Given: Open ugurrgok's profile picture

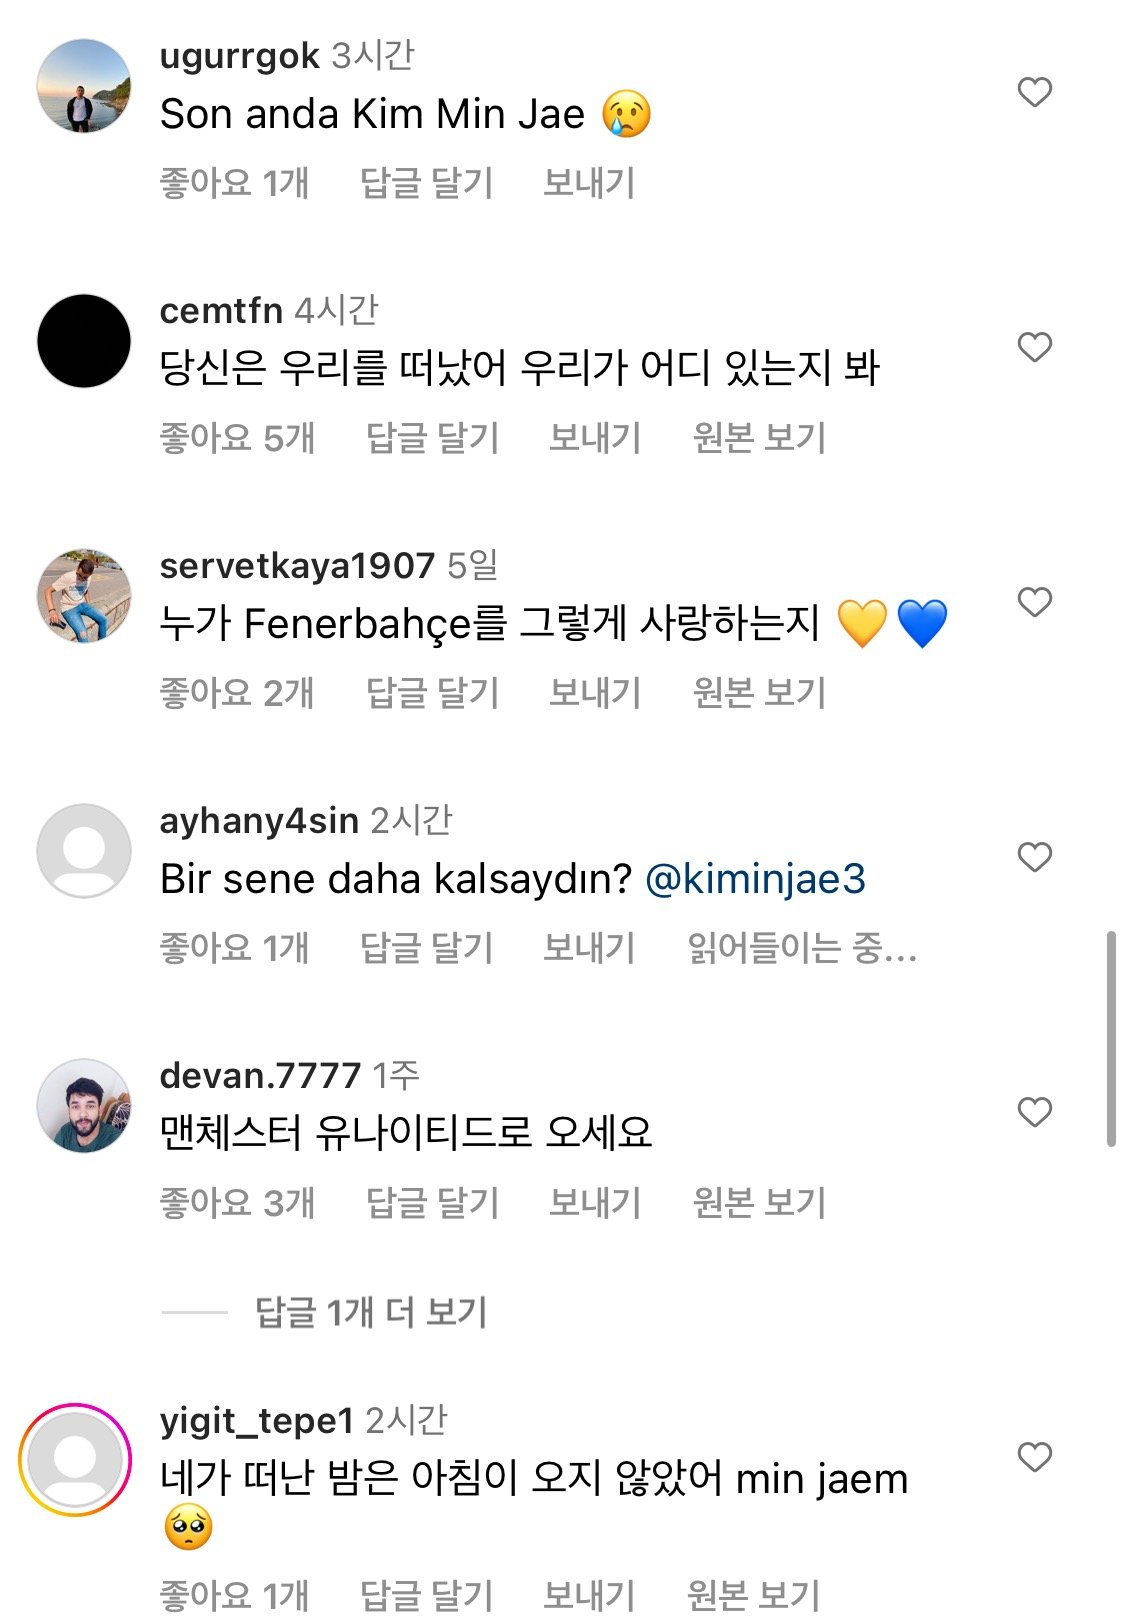Looking at the screenshot, I should tap(84, 86).
